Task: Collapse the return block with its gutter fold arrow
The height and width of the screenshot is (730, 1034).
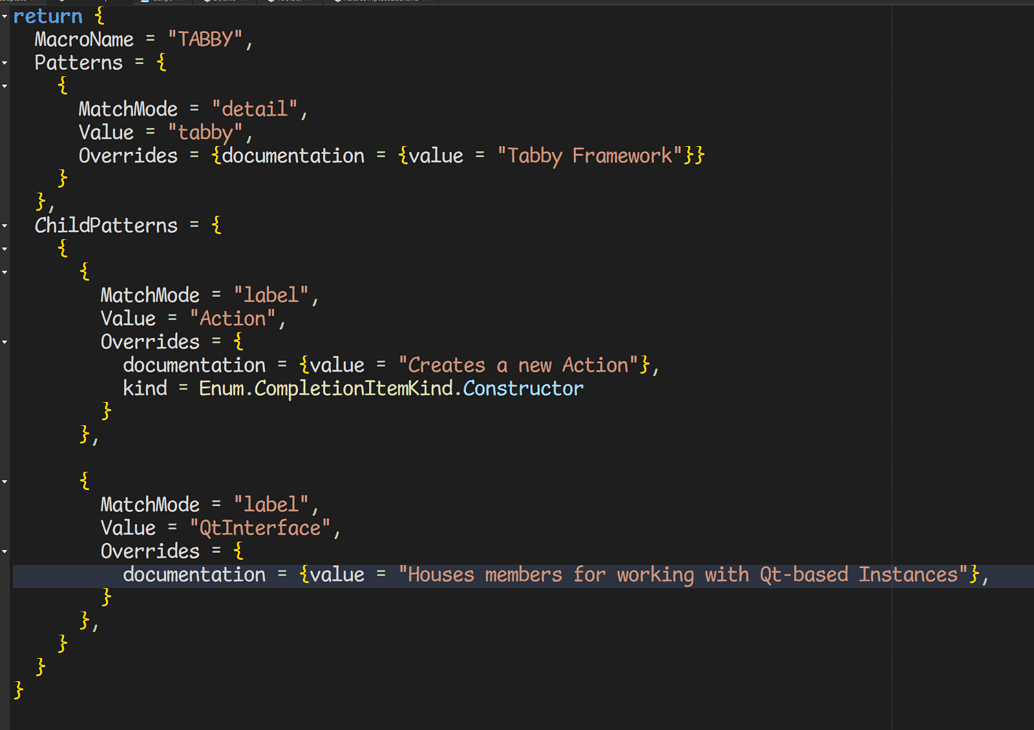Action: click(5, 16)
